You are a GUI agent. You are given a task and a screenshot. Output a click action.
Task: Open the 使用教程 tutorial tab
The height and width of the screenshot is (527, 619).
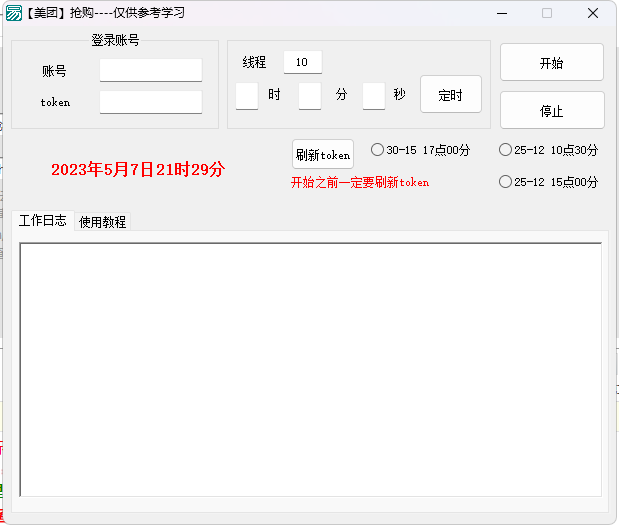point(103,222)
